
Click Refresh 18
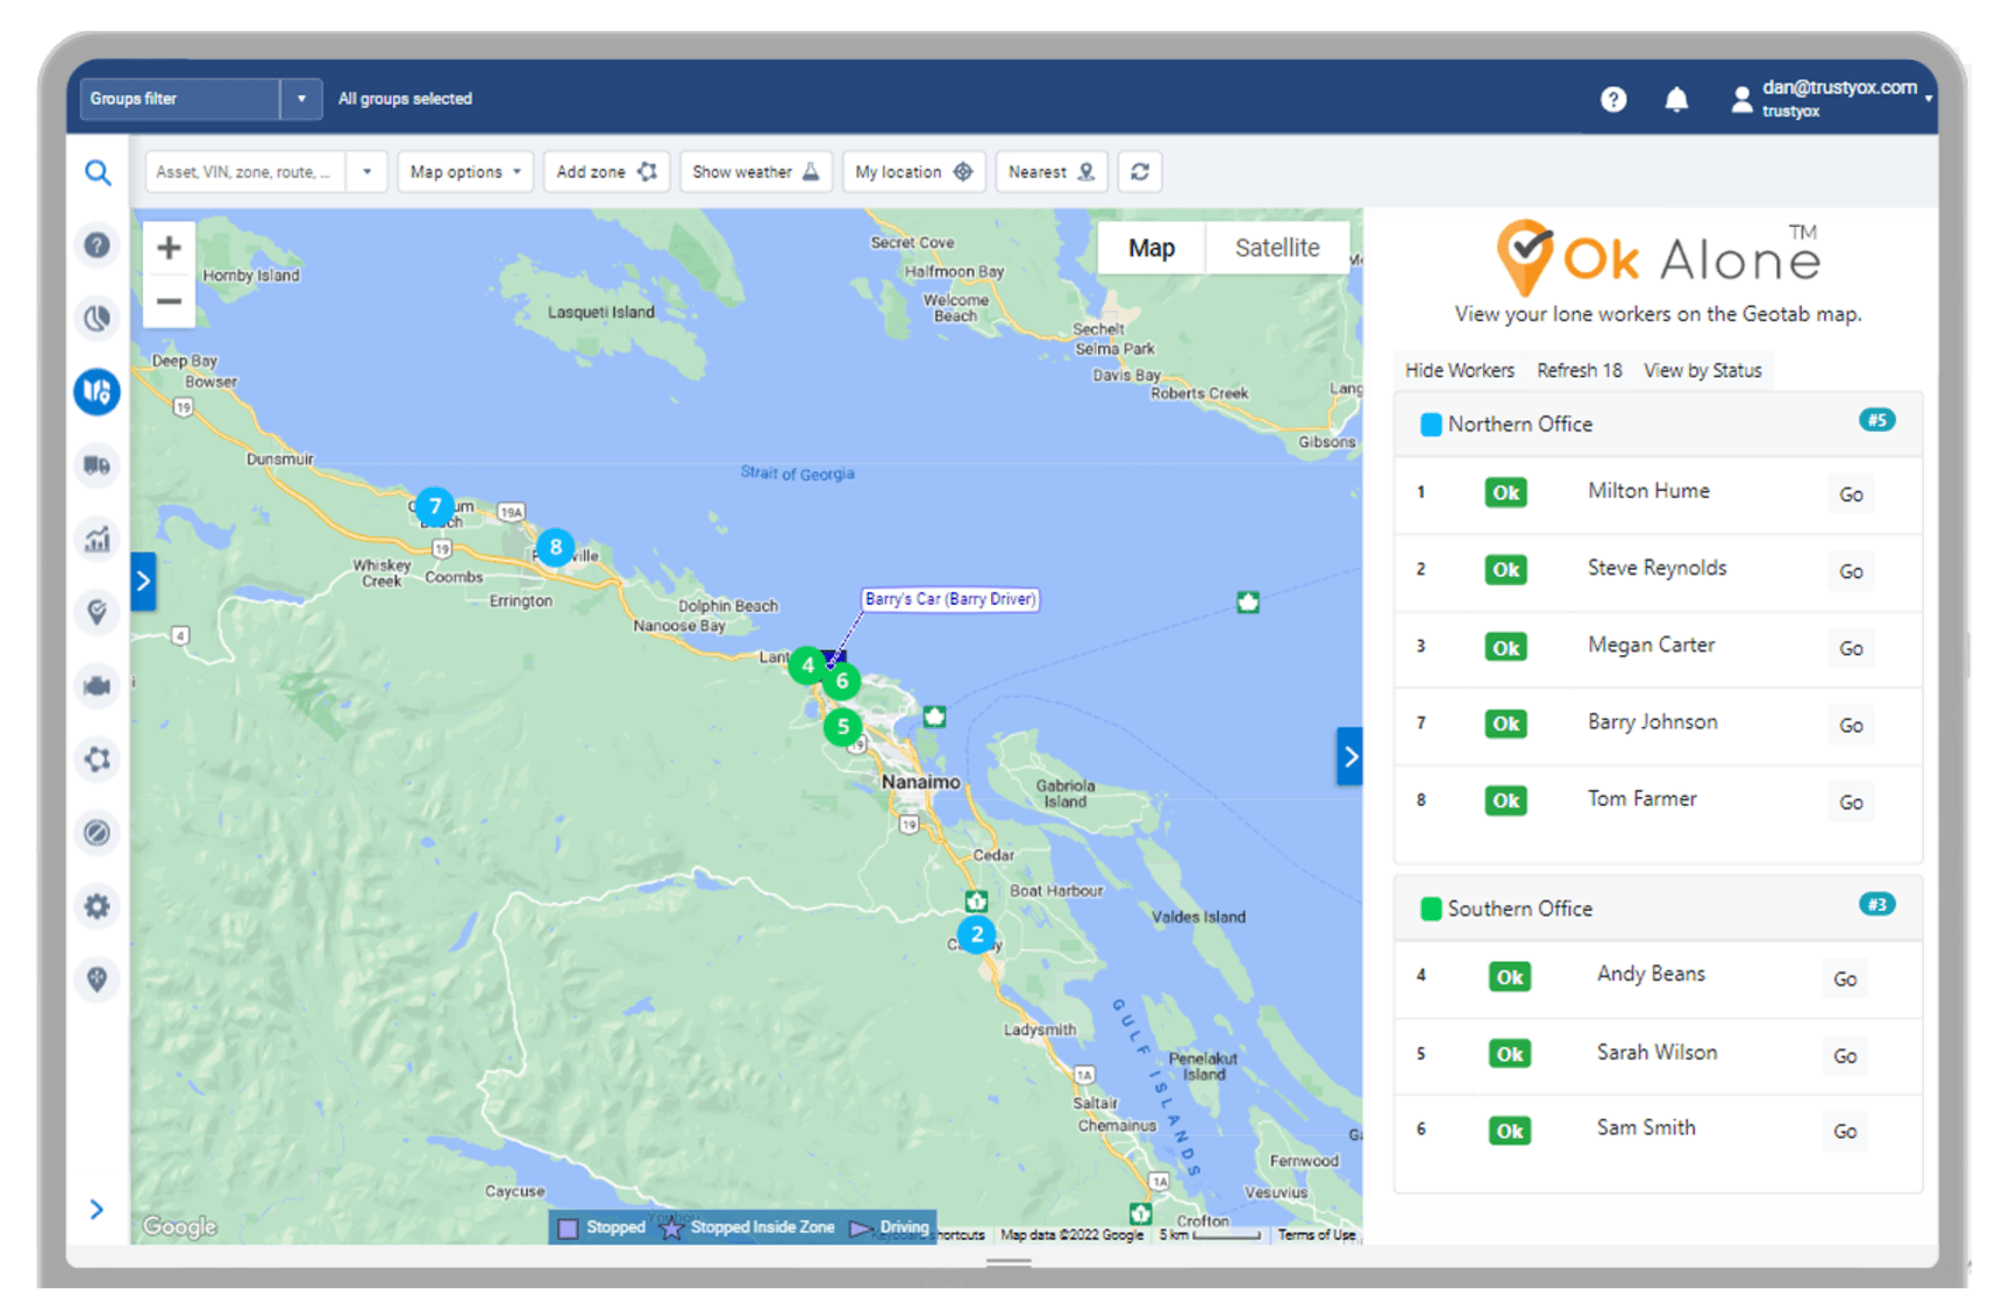pos(1579,370)
